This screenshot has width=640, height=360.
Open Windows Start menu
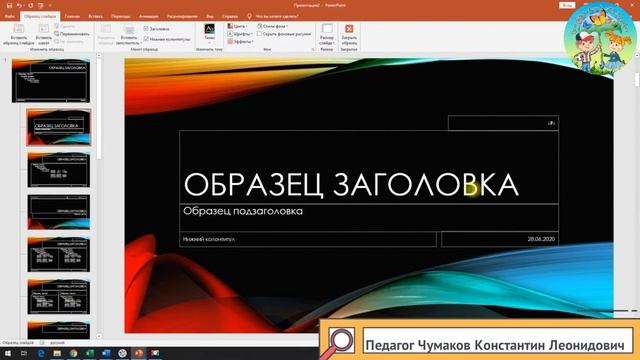[x=8, y=353]
